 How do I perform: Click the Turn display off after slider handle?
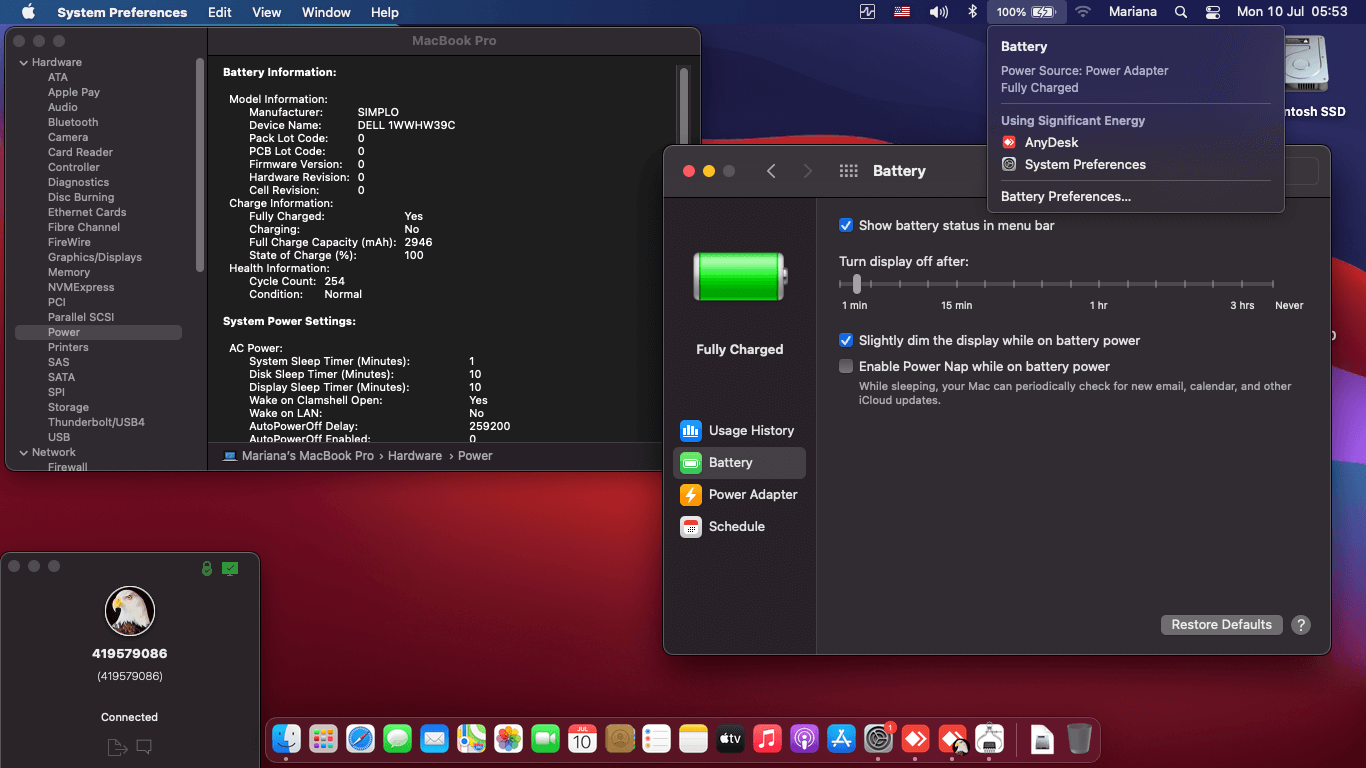(856, 284)
